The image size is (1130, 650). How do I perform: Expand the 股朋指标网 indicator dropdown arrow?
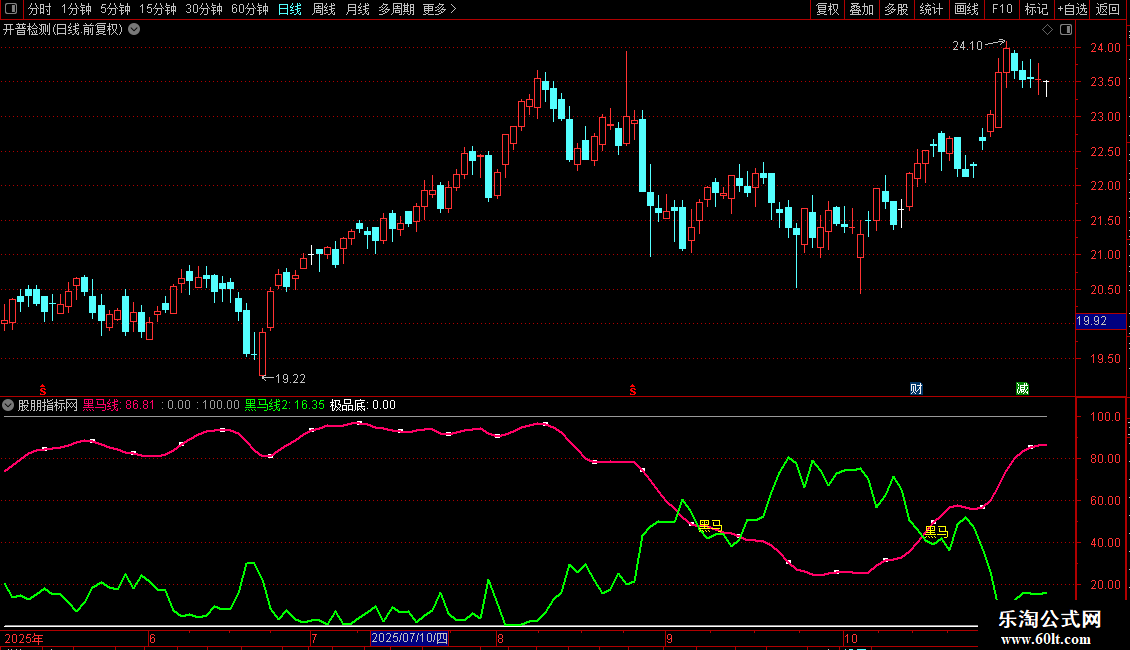pyautogui.click(x=8, y=405)
